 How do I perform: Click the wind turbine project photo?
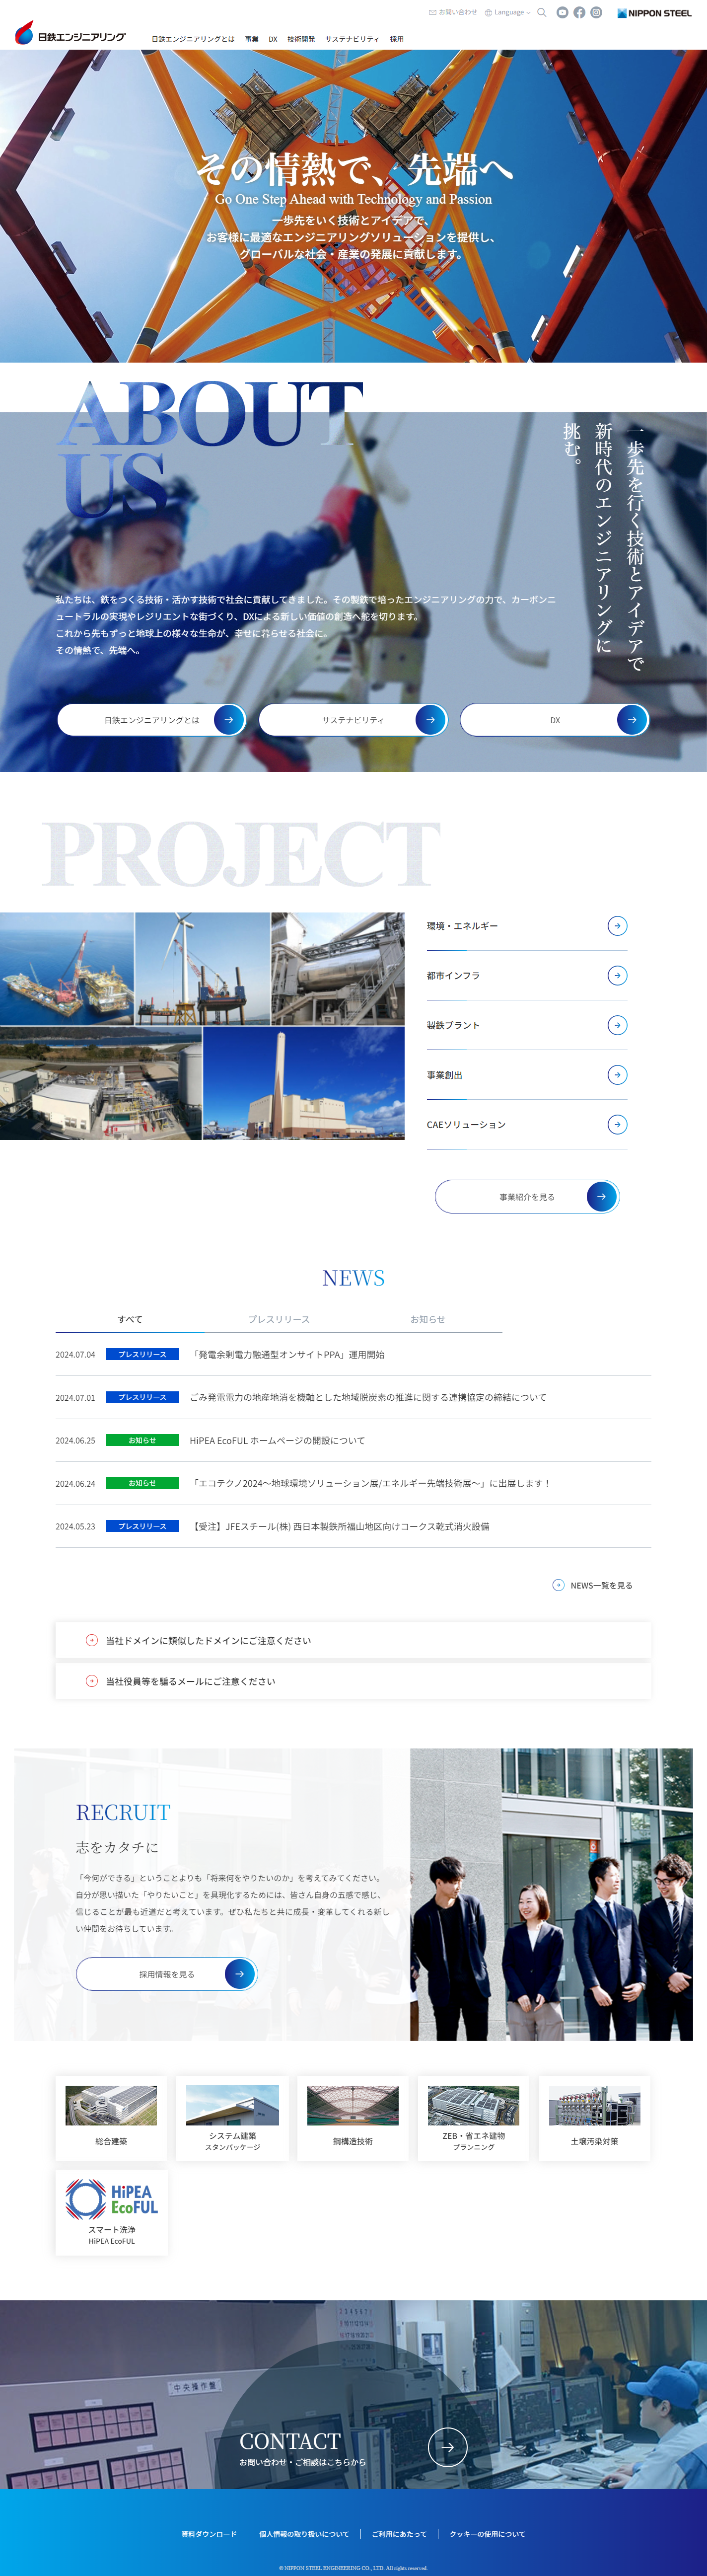tap(203, 968)
